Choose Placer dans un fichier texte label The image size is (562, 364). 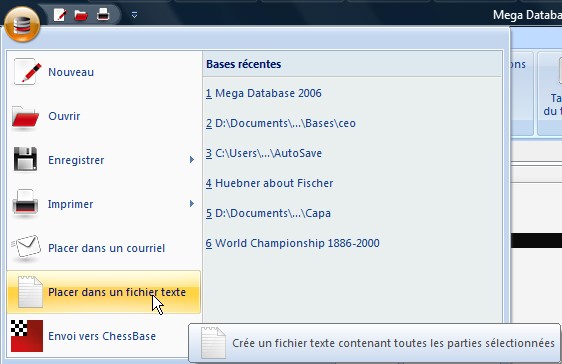click(117, 292)
